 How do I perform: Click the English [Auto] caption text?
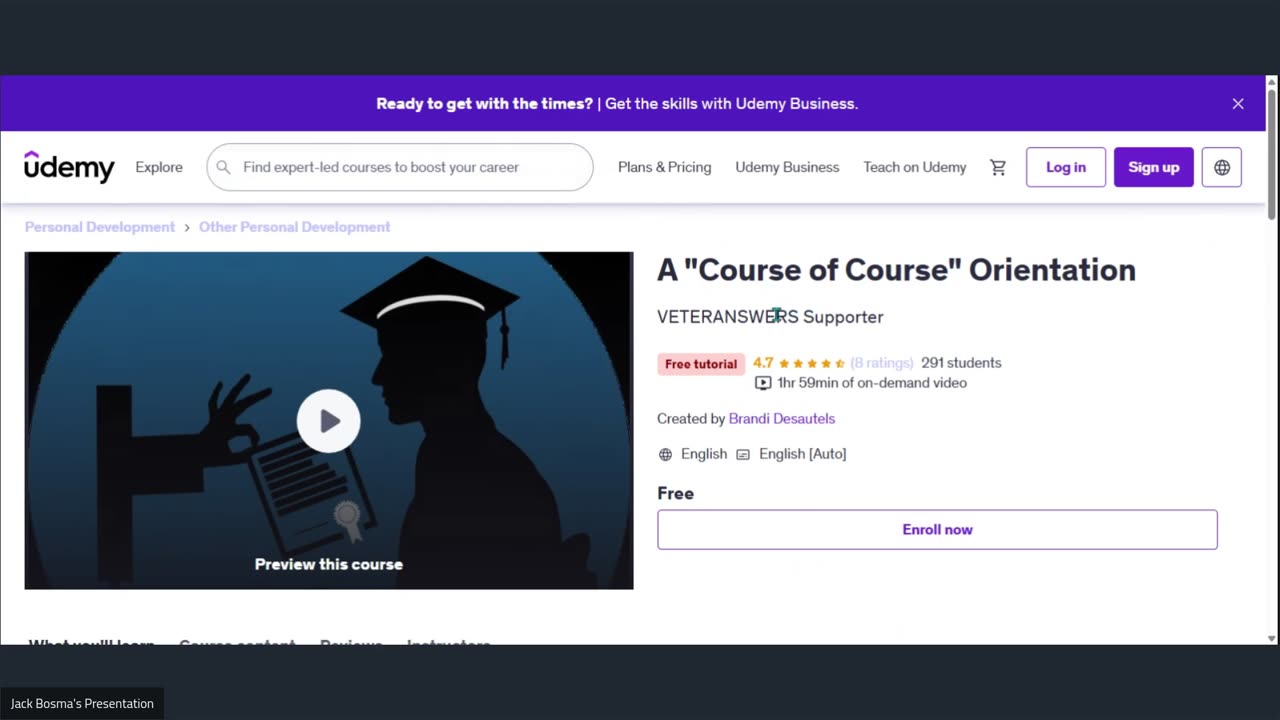click(802, 454)
